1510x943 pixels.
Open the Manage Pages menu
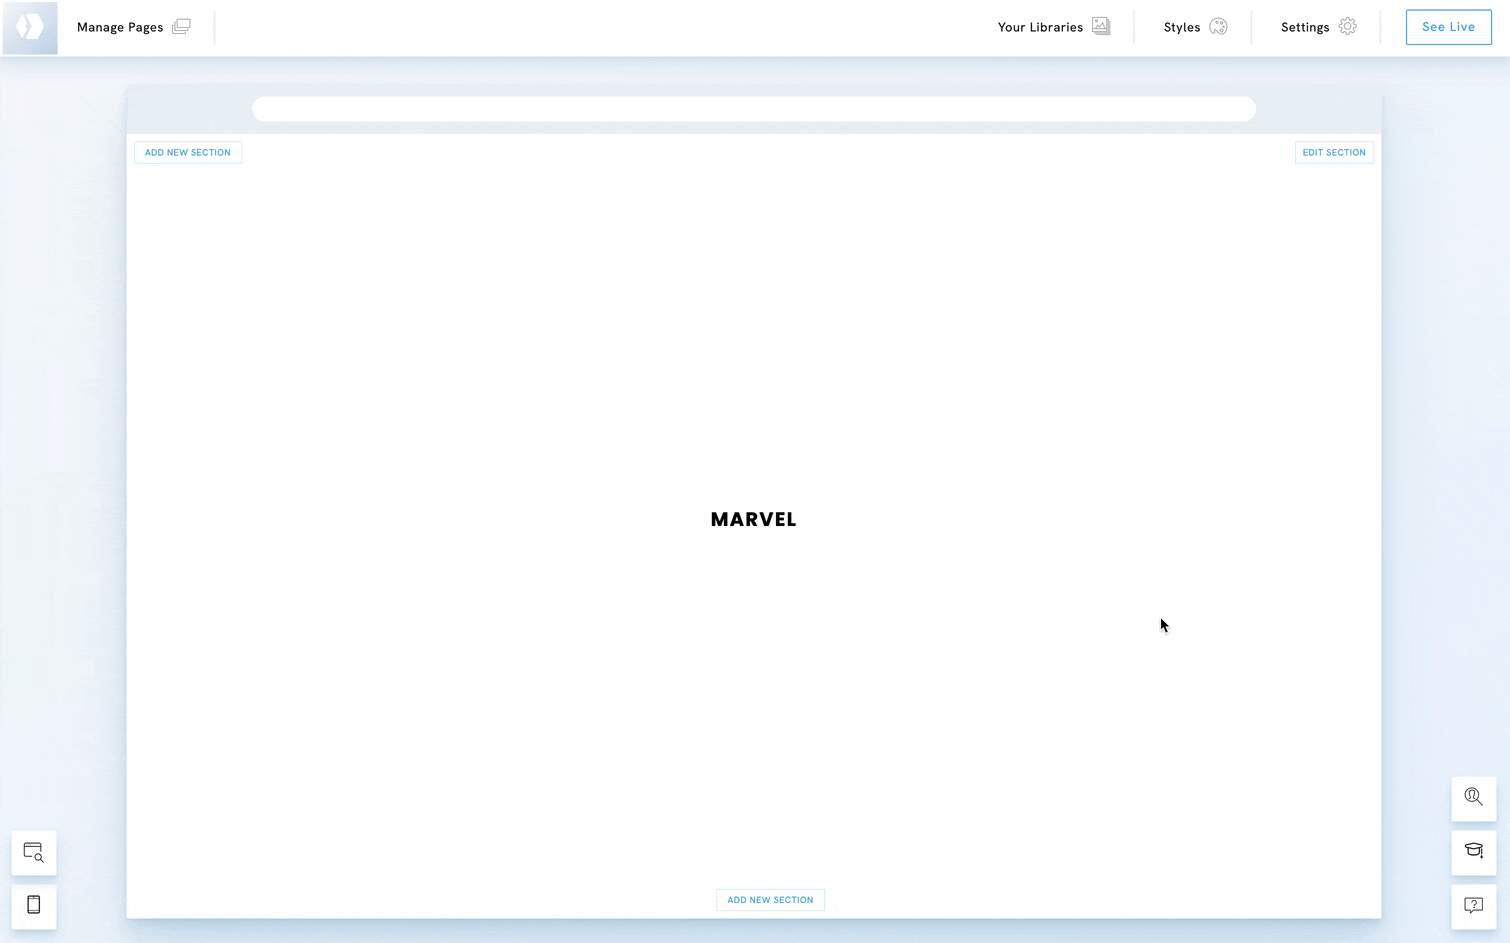pyautogui.click(x=120, y=27)
